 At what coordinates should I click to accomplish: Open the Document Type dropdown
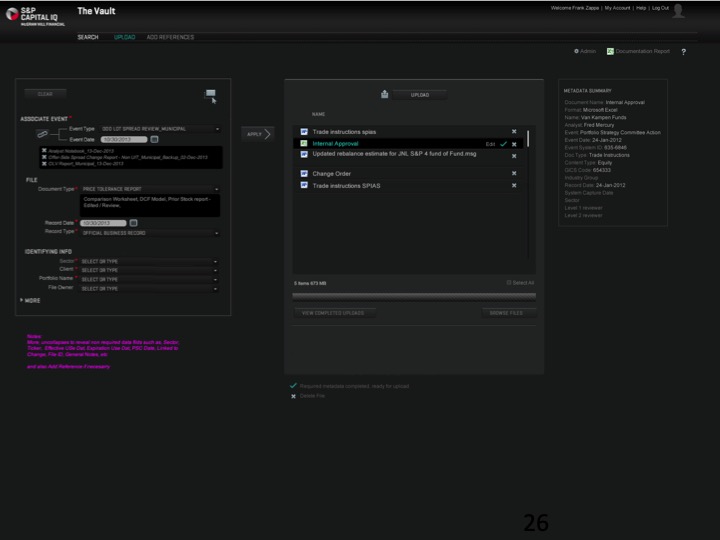(217, 189)
